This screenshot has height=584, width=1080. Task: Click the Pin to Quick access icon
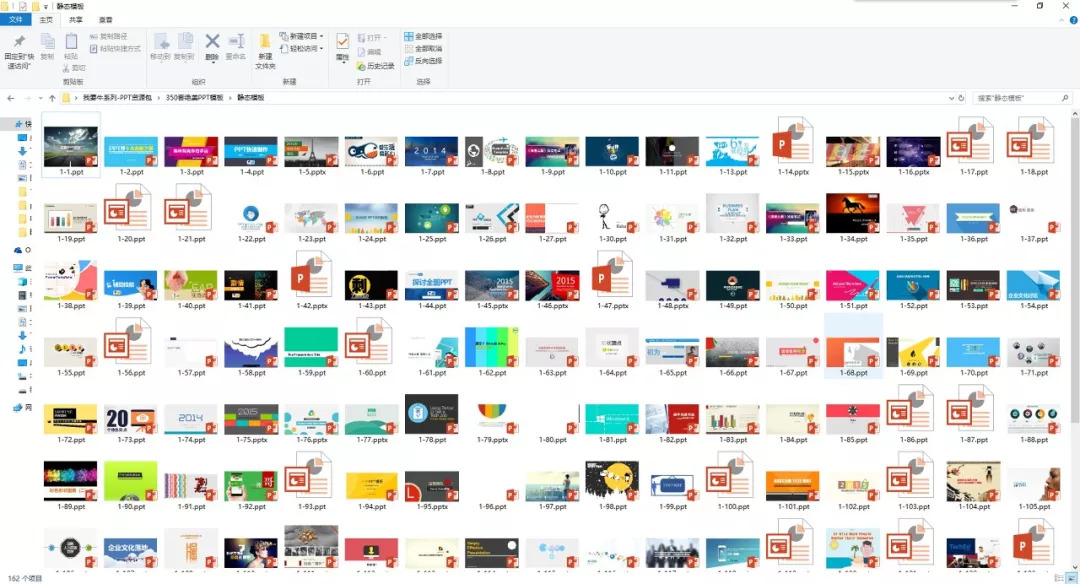tap(19, 41)
